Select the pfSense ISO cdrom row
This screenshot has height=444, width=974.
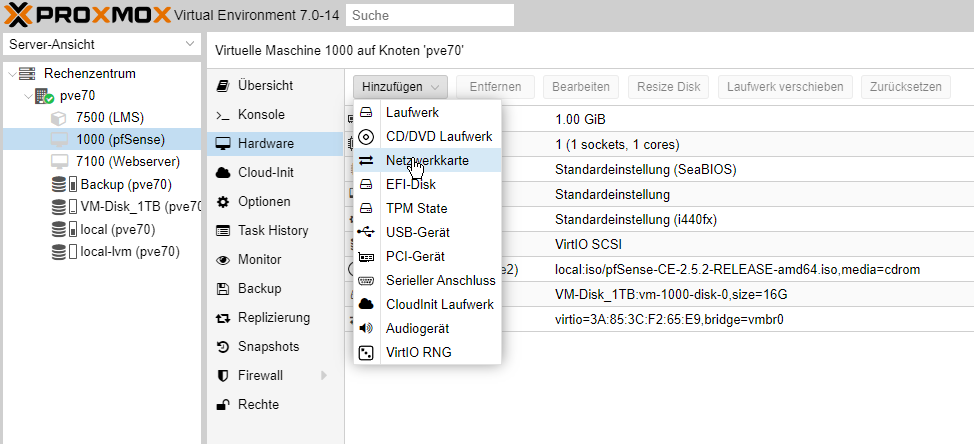click(x=659, y=270)
